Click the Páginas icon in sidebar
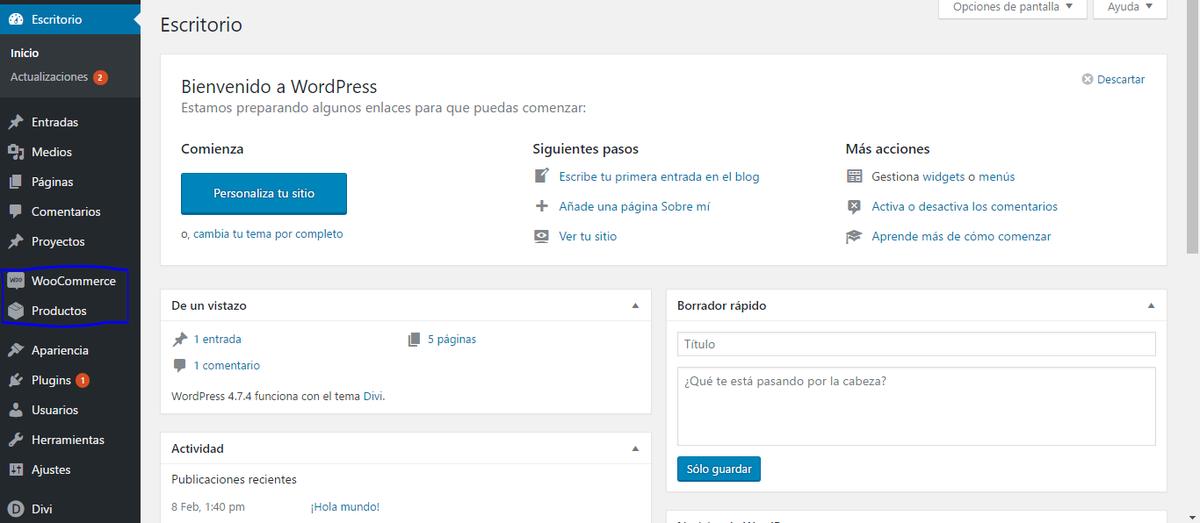Image resolution: width=1200 pixels, height=523 pixels. click(15, 182)
